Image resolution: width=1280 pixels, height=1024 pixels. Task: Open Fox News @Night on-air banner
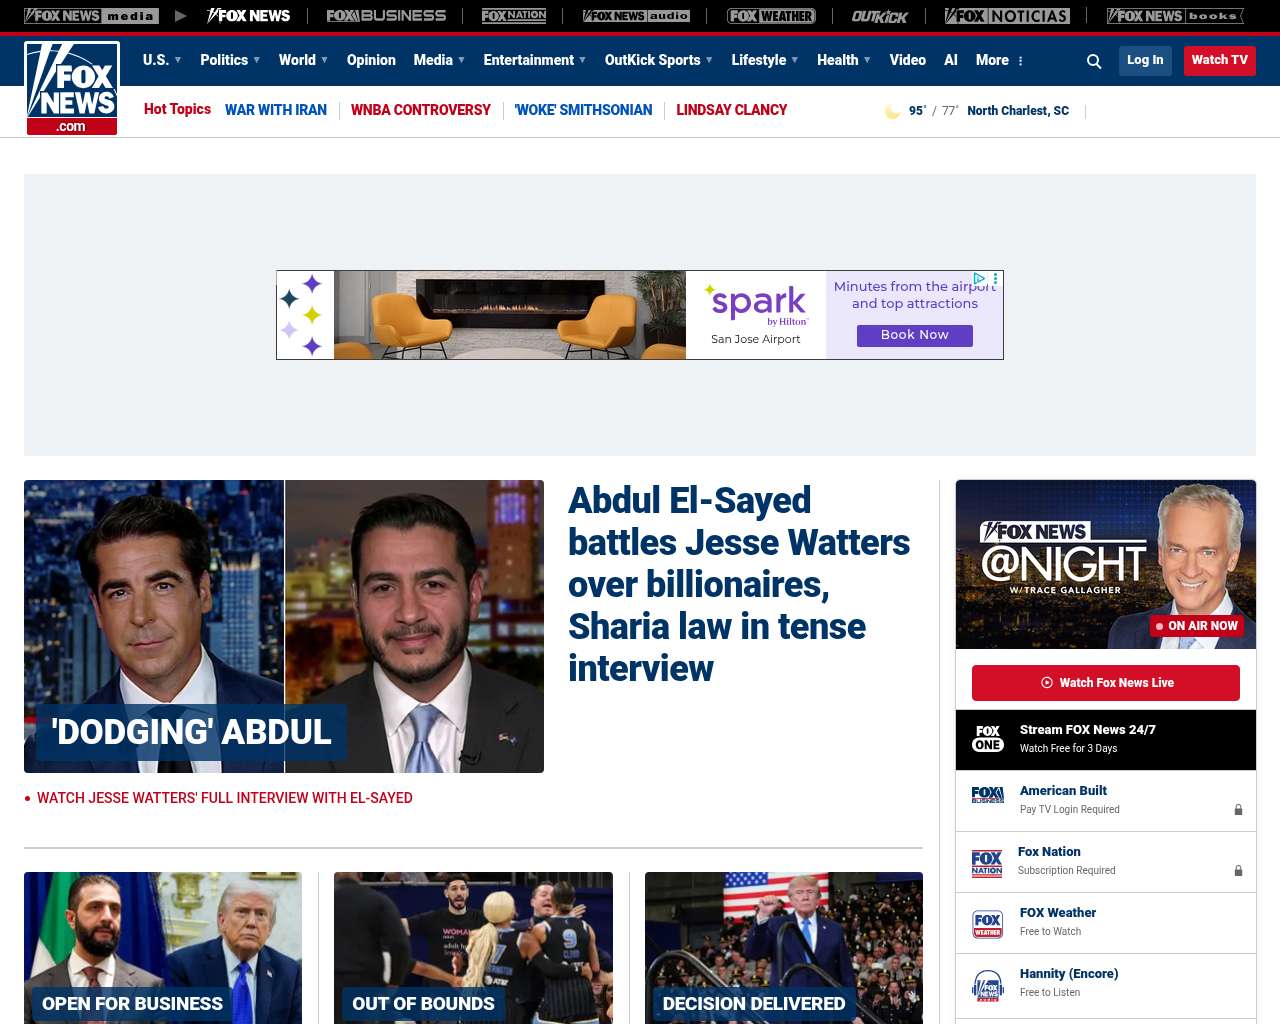1106,564
